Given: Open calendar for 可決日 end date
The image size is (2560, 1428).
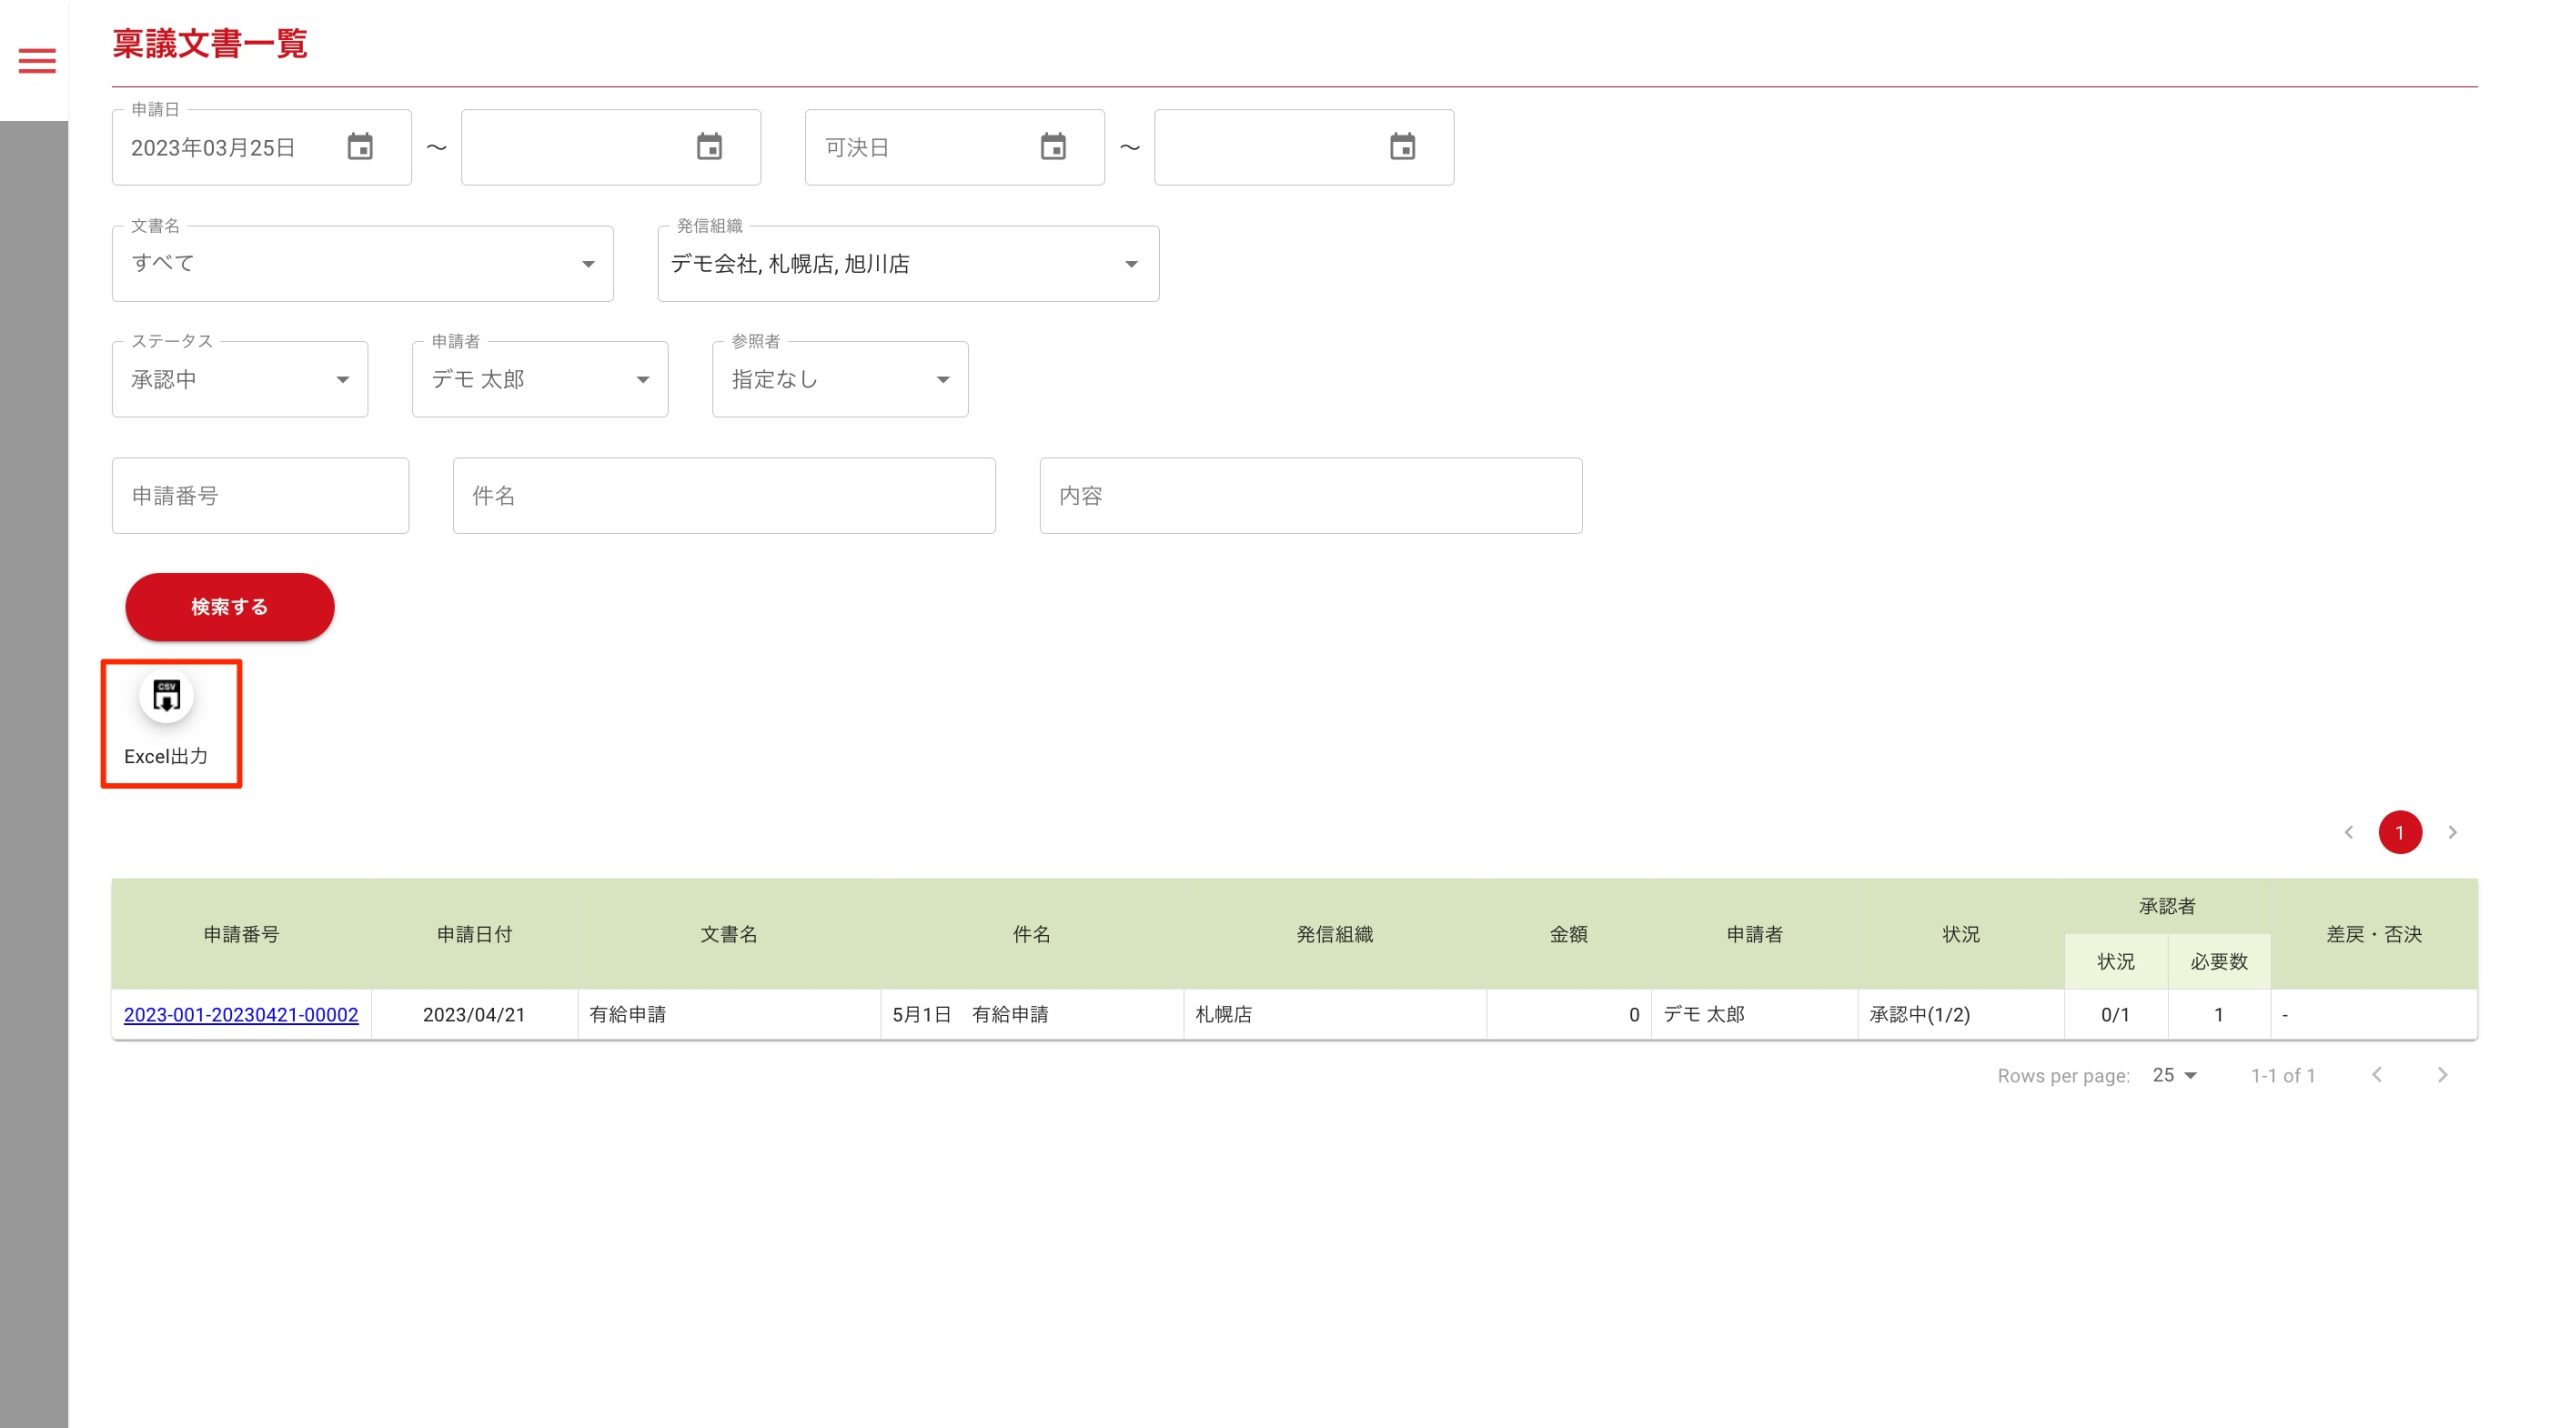Looking at the screenshot, I should point(1402,147).
